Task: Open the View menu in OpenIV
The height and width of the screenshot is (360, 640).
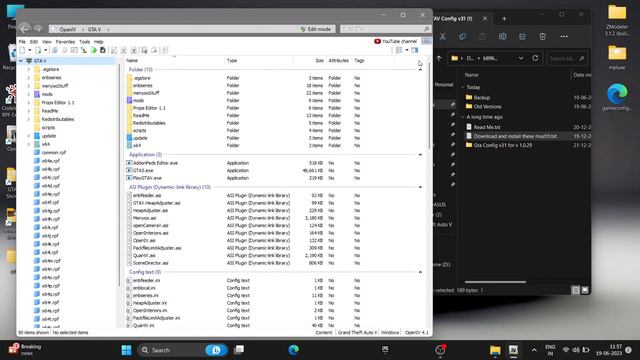Action: [x=47, y=42]
